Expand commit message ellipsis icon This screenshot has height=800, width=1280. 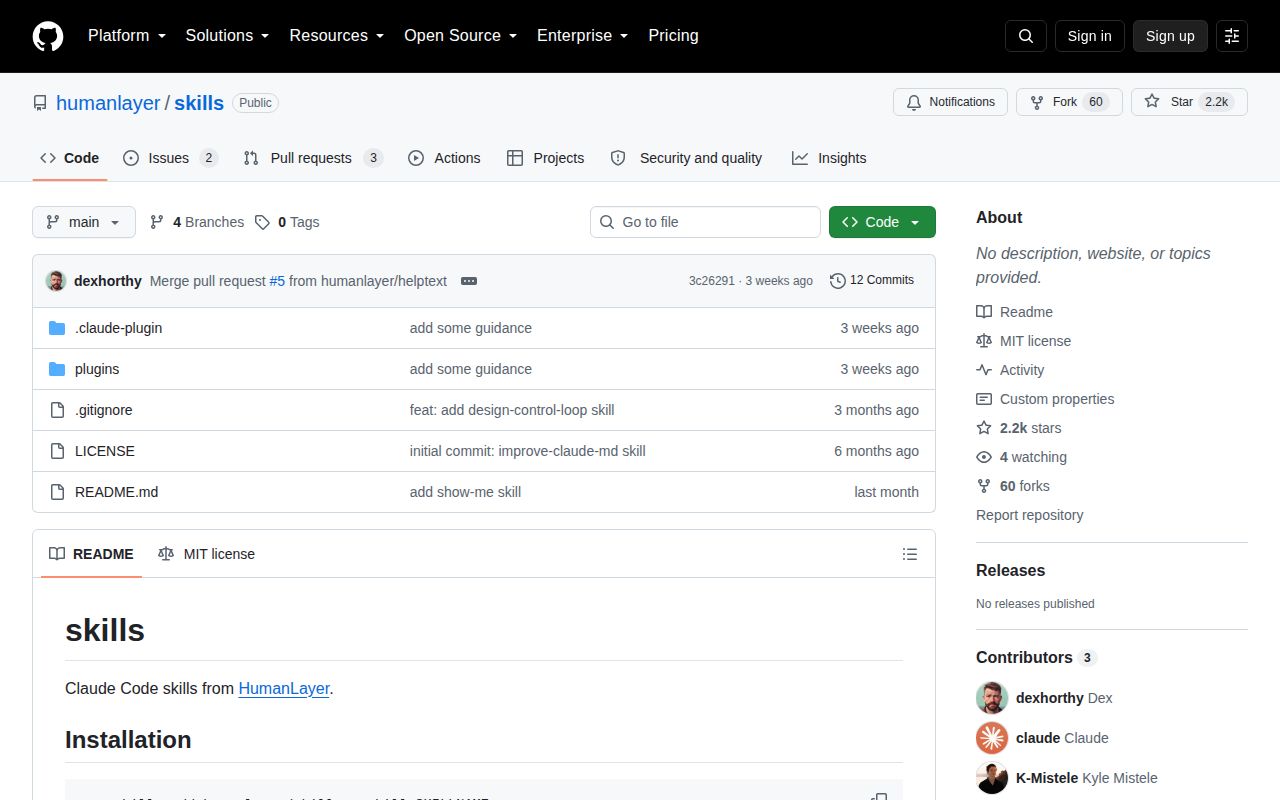(x=469, y=281)
